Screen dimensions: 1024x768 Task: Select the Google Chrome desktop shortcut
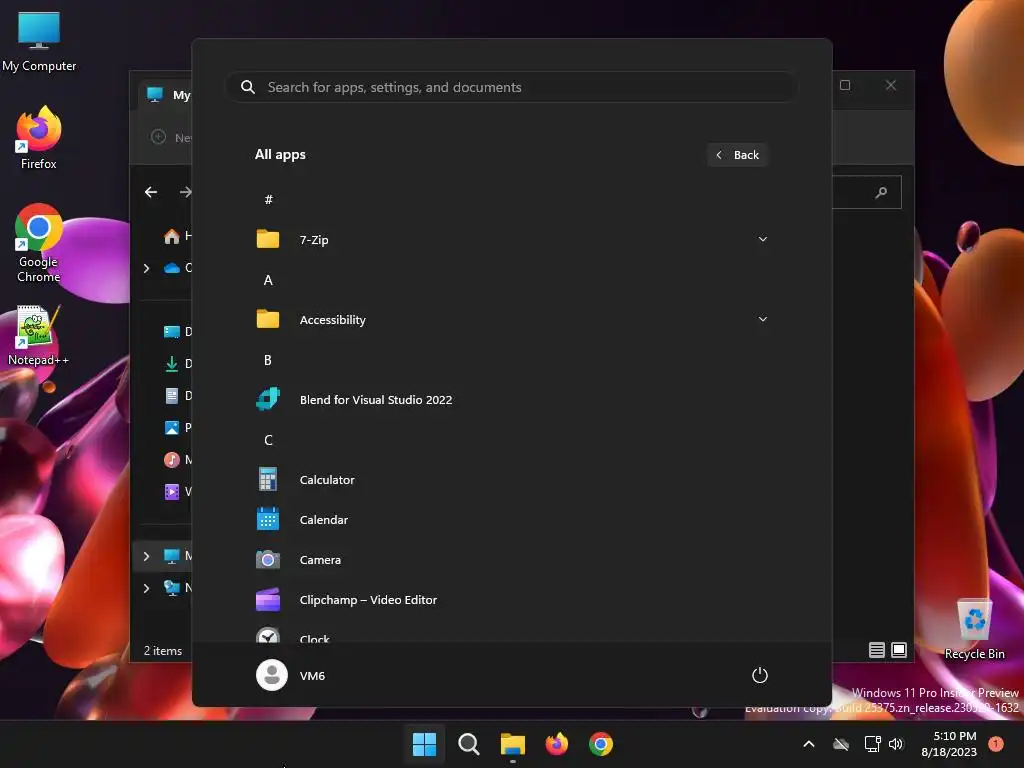click(x=39, y=243)
